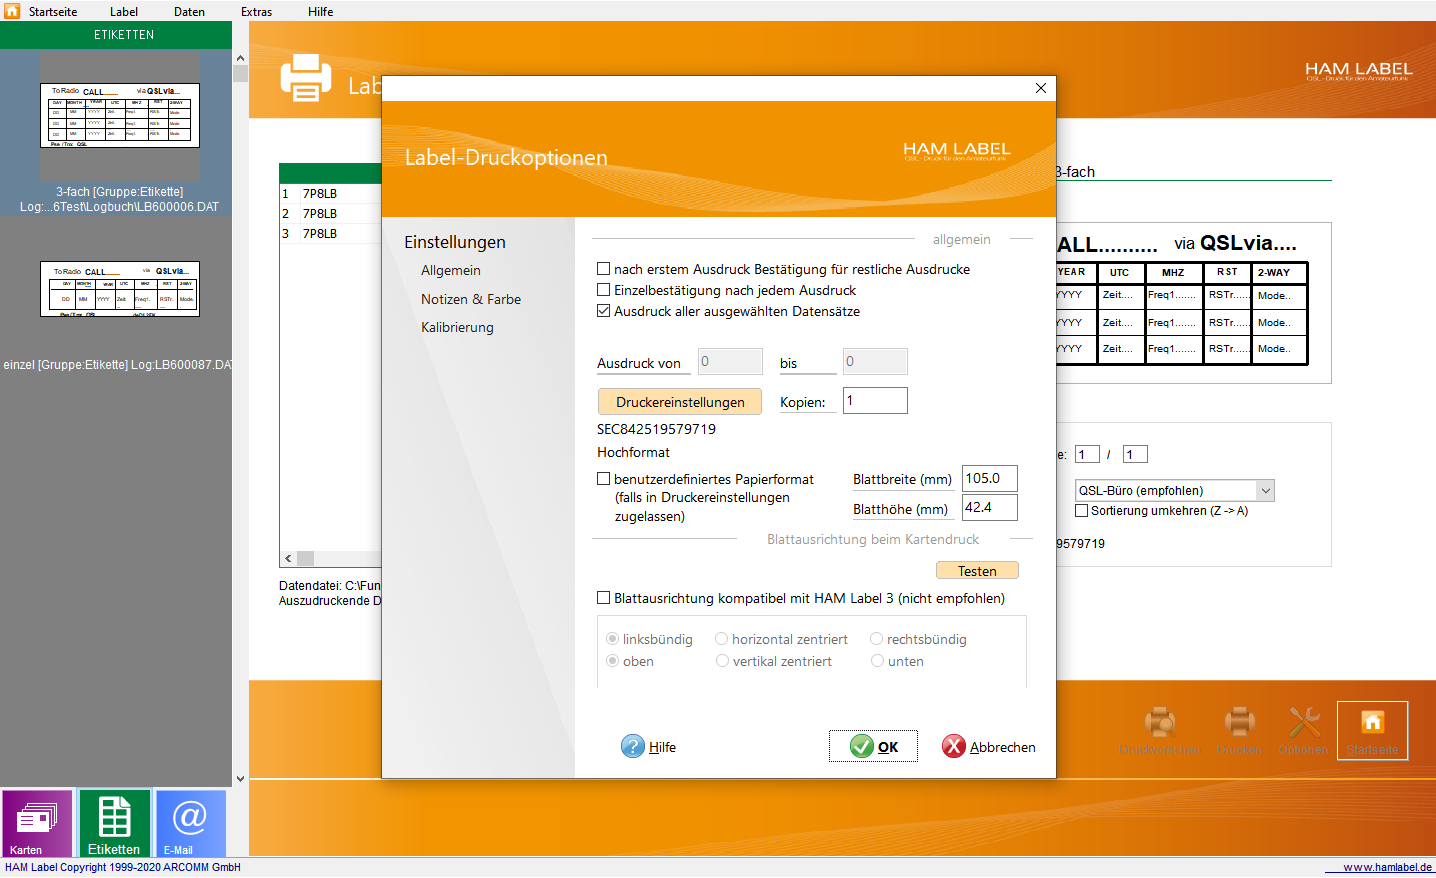Image resolution: width=1436 pixels, height=878 pixels.
Task: Select oben radio option
Action: click(x=612, y=661)
